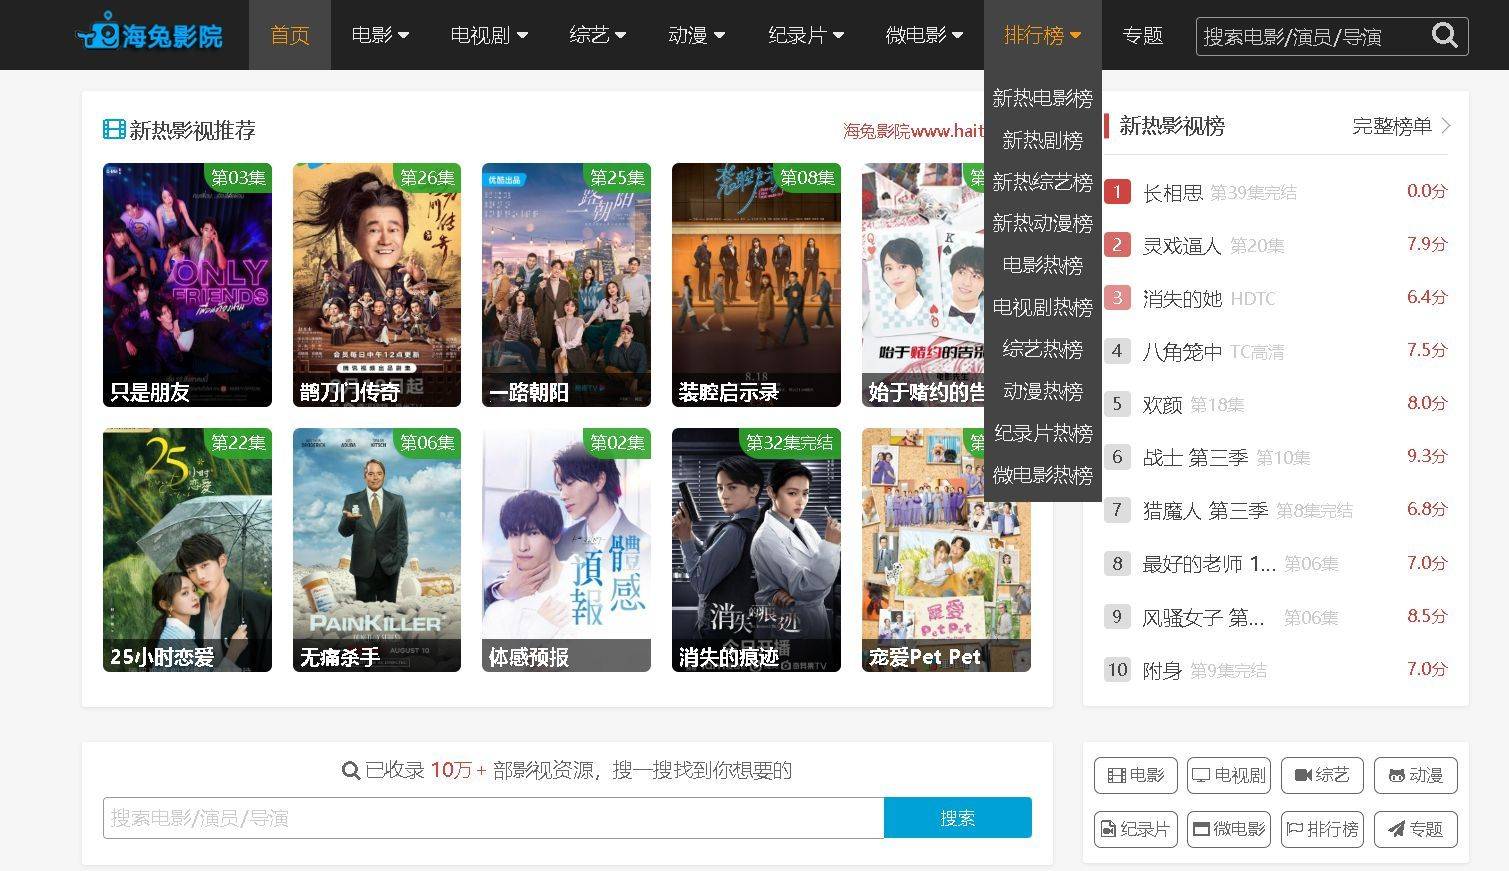Expand the 纪录片 dropdown in navigation bar

(x=806, y=36)
